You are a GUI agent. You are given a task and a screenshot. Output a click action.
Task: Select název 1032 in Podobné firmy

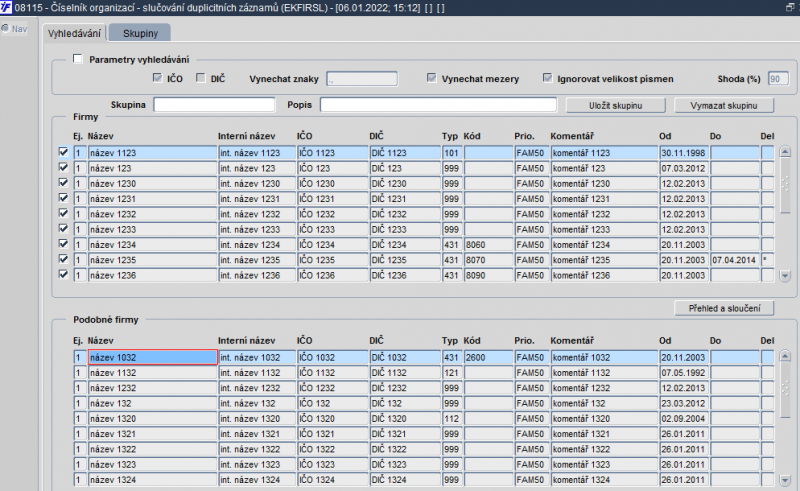[153, 357]
